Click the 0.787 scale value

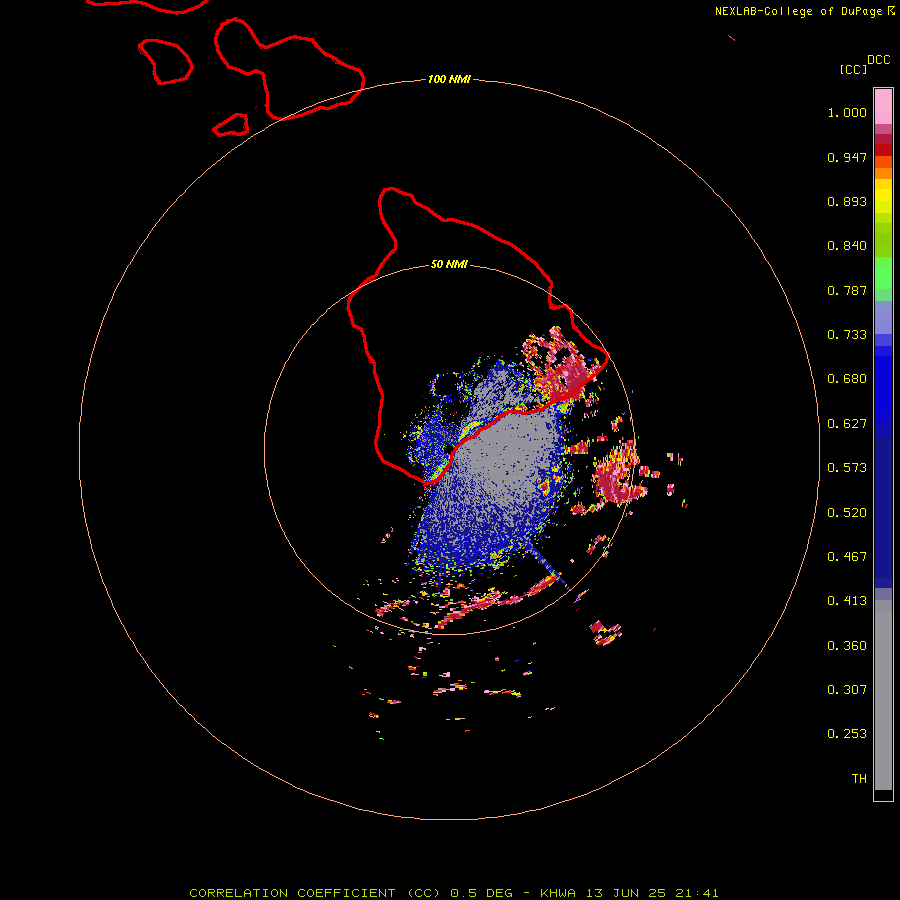(847, 290)
